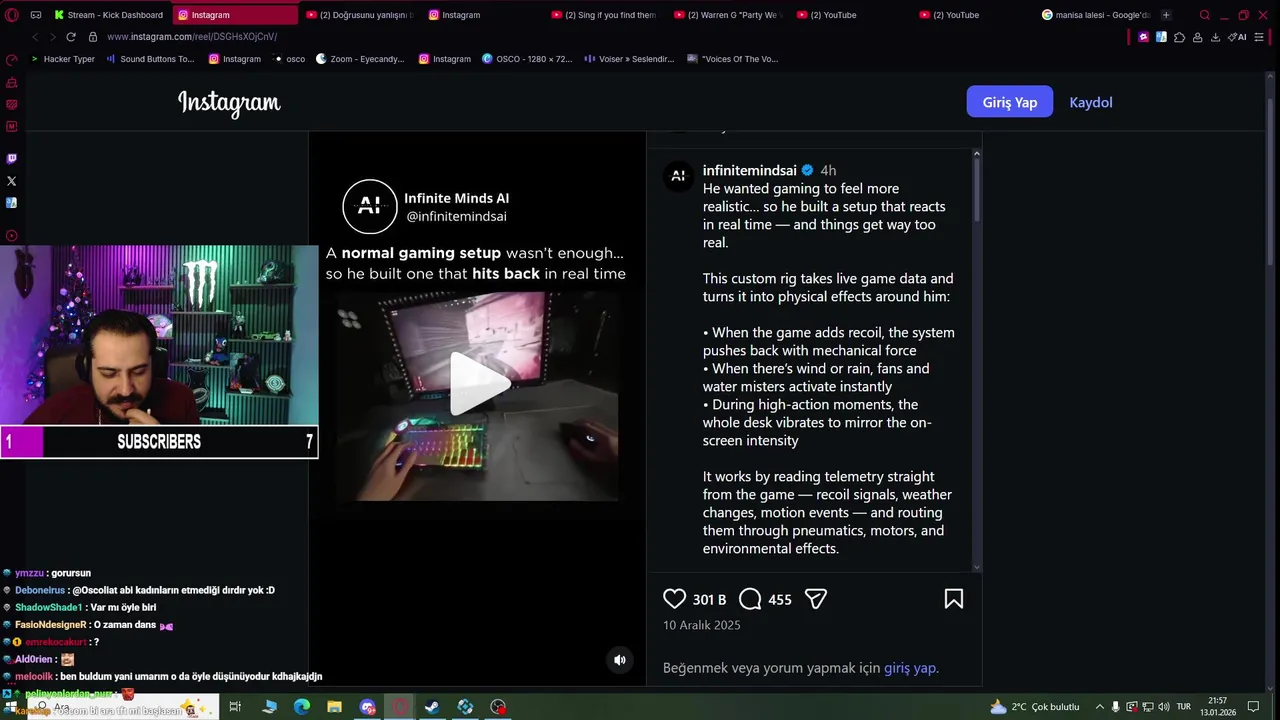Save the post with the bookmark icon
The height and width of the screenshot is (720, 1280).
(x=954, y=599)
